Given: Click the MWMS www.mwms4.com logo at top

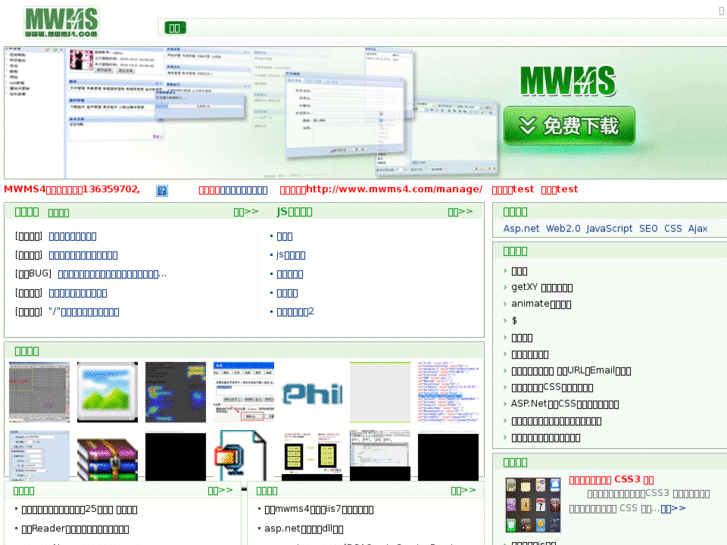Looking at the screenshot, I should tap(61, 22).
